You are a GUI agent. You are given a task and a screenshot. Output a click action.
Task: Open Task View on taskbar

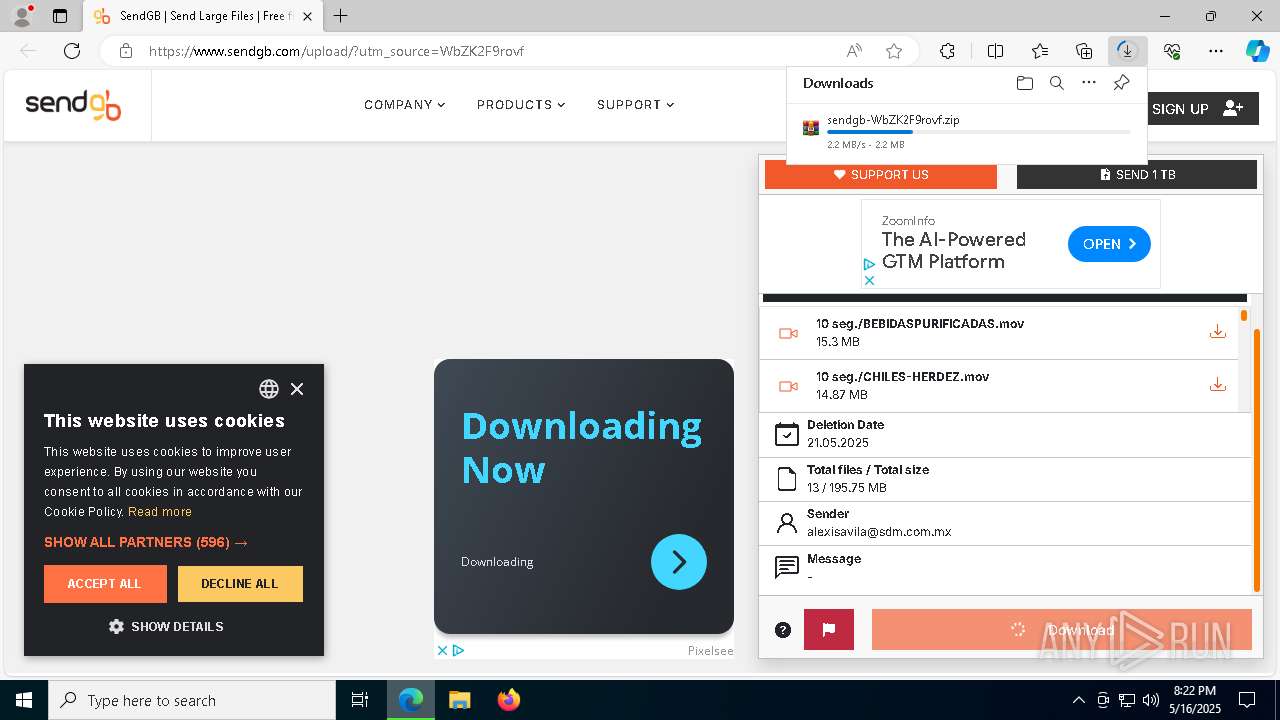point(360,700)
